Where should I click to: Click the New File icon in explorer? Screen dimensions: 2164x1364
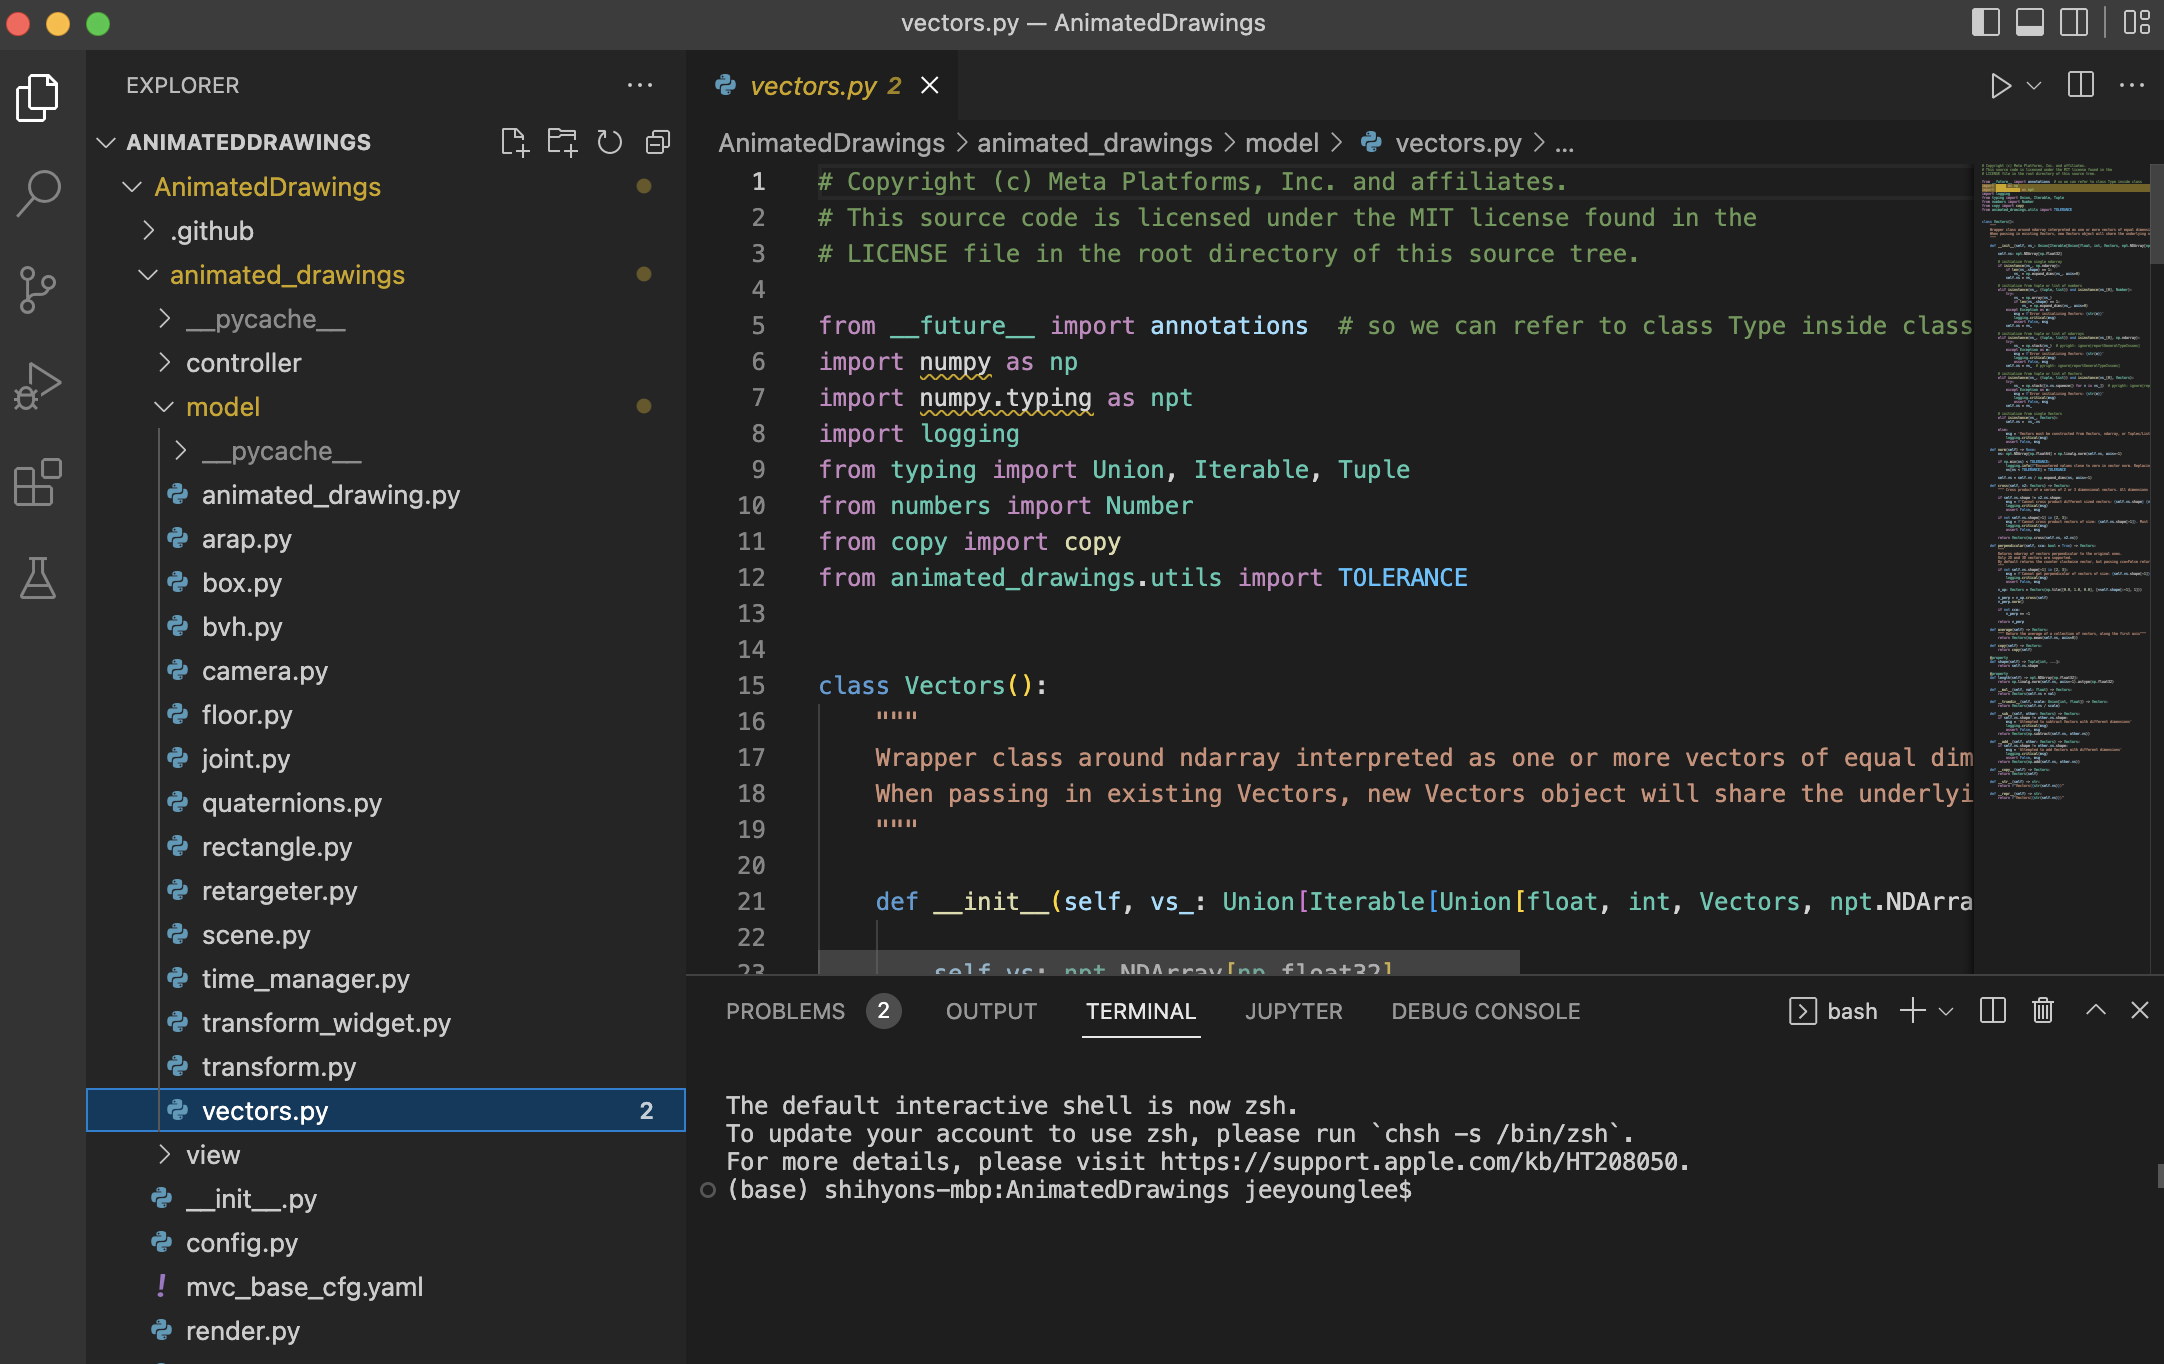pos(514,142)
